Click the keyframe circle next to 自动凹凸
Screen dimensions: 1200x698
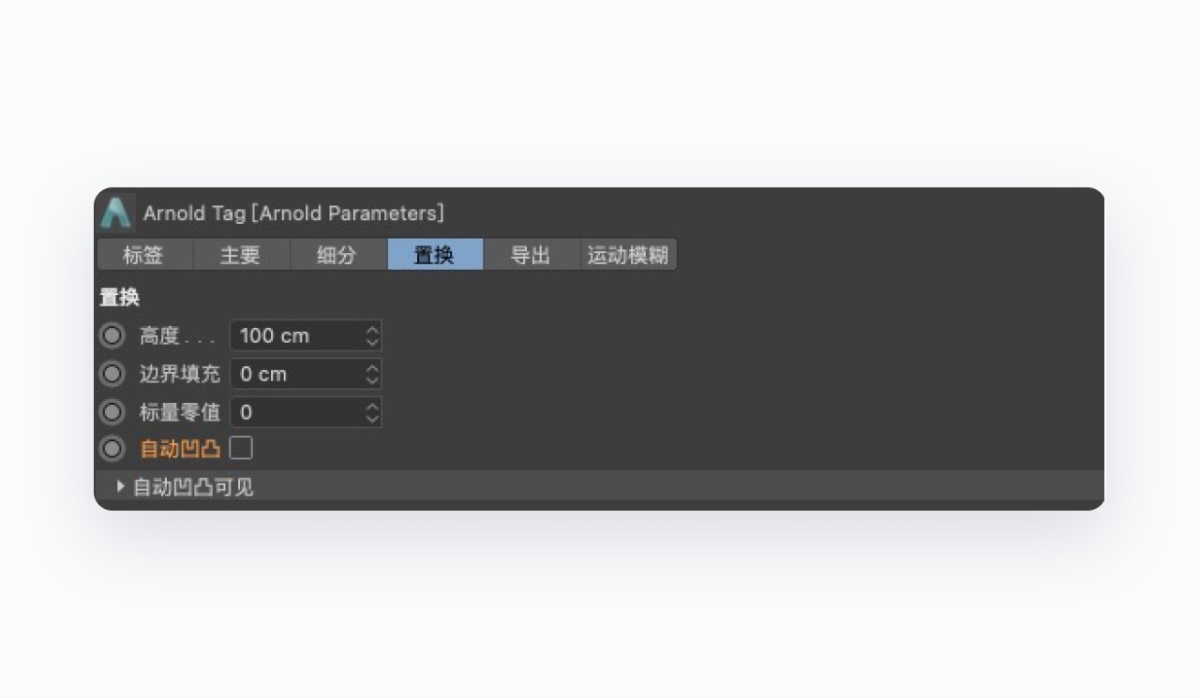point(112,448)
